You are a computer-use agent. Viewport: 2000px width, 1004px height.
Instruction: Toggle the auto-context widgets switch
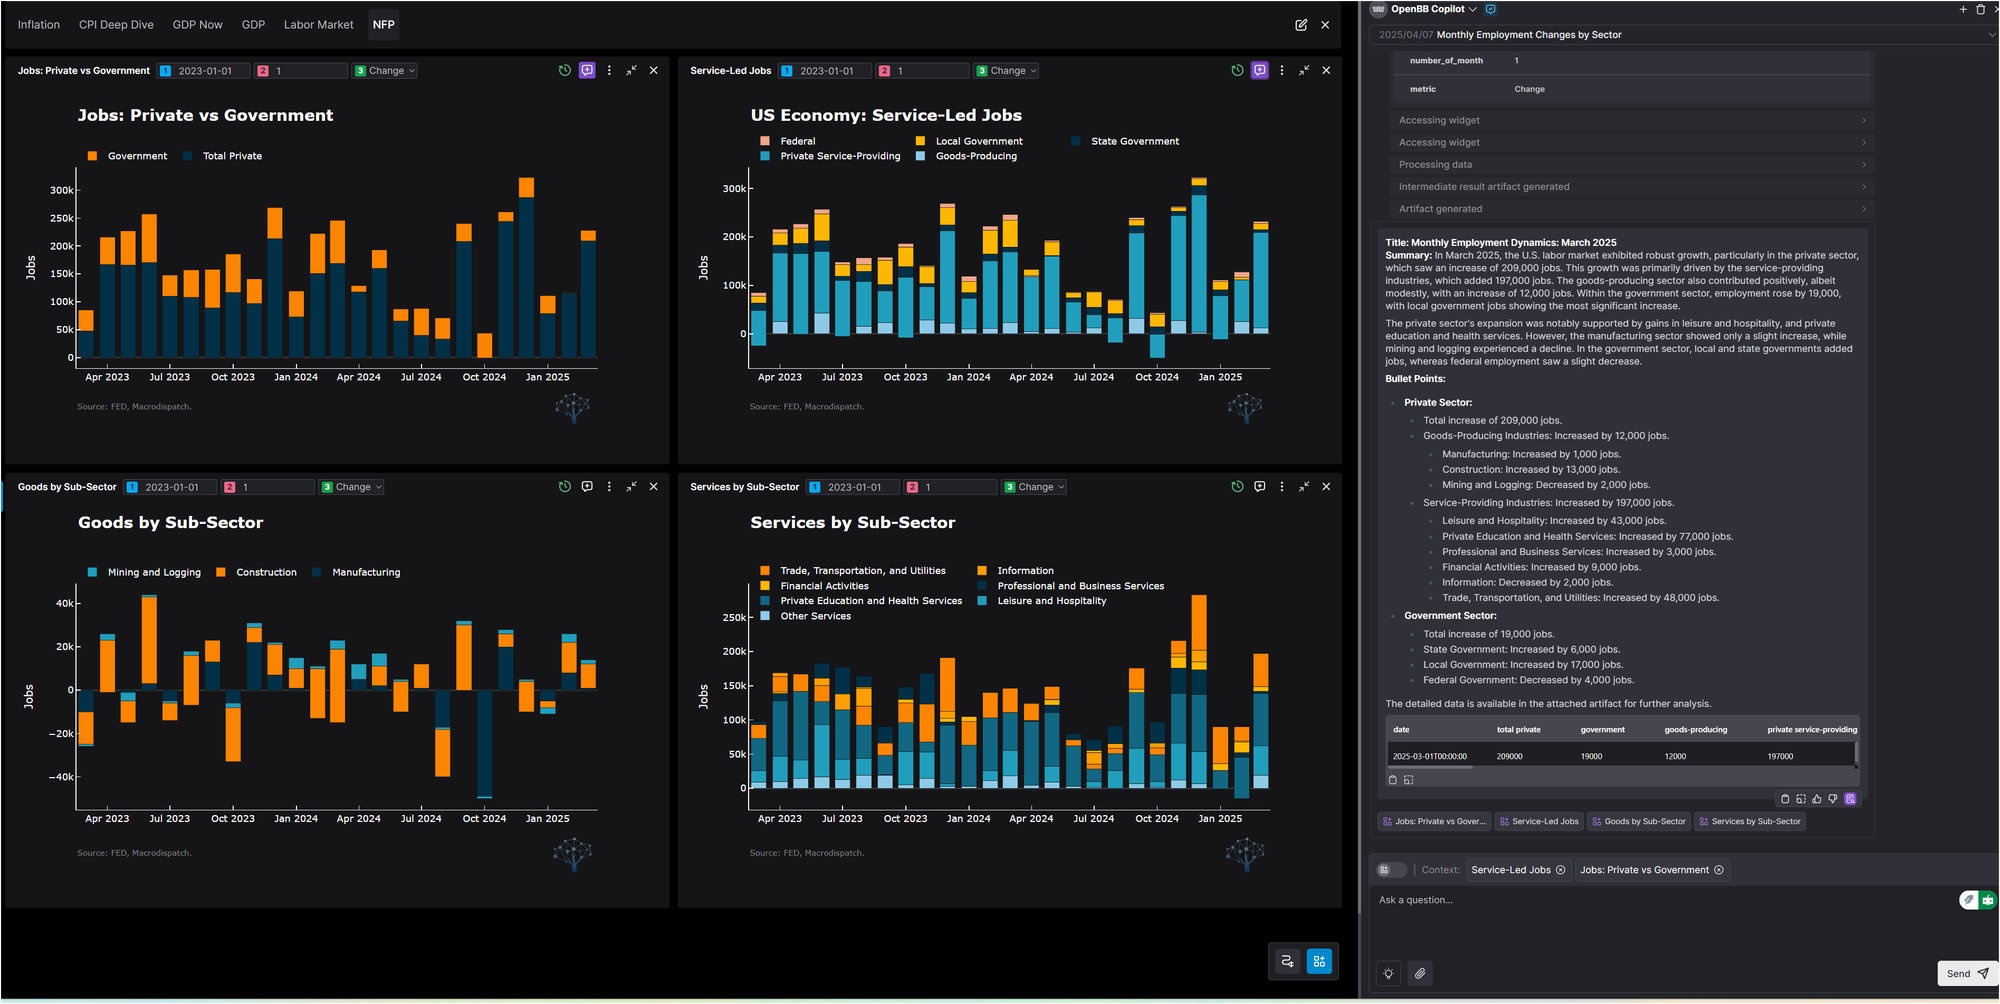click(x=1391, y=870)
